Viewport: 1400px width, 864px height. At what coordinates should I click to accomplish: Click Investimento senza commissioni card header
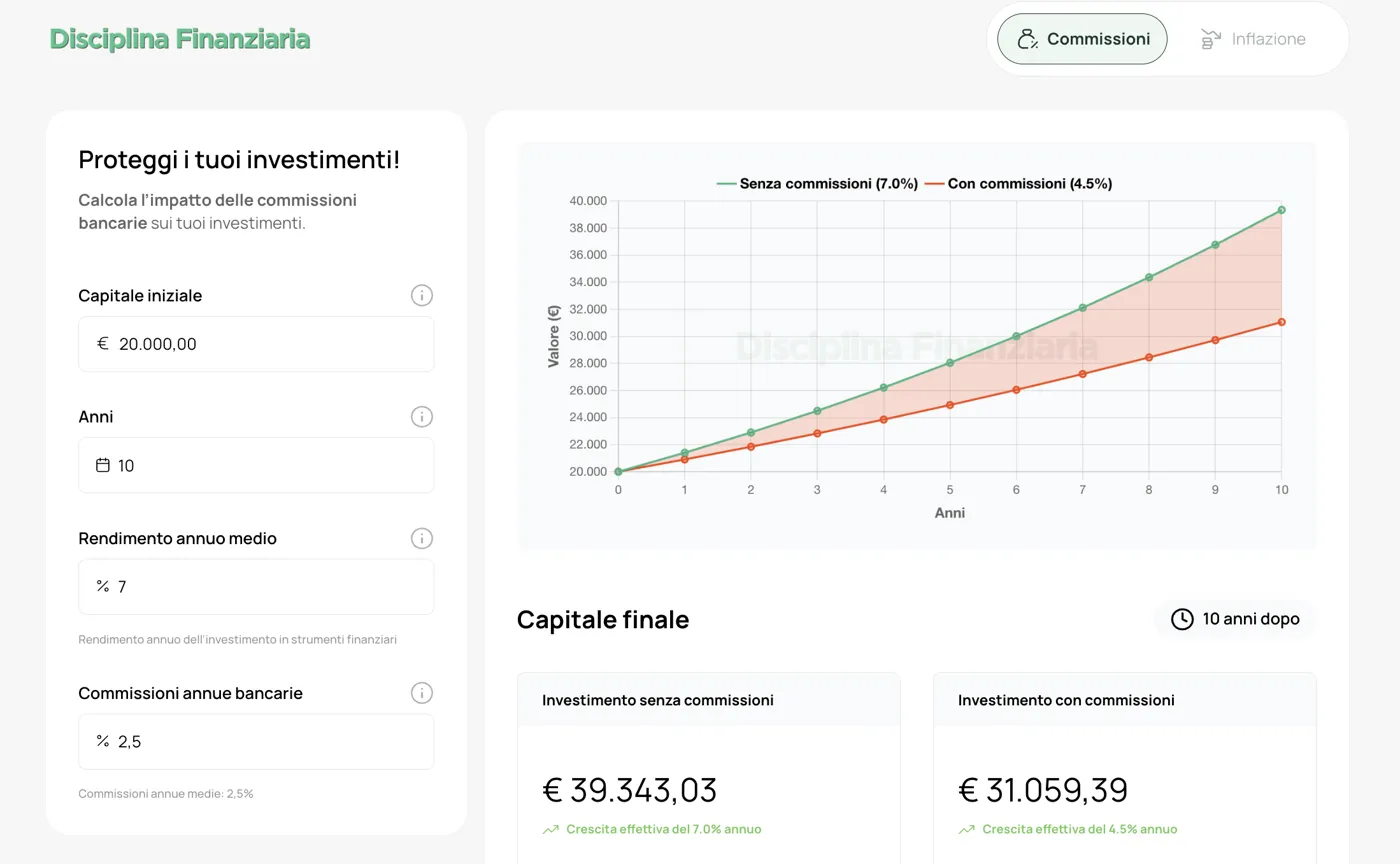709,700
